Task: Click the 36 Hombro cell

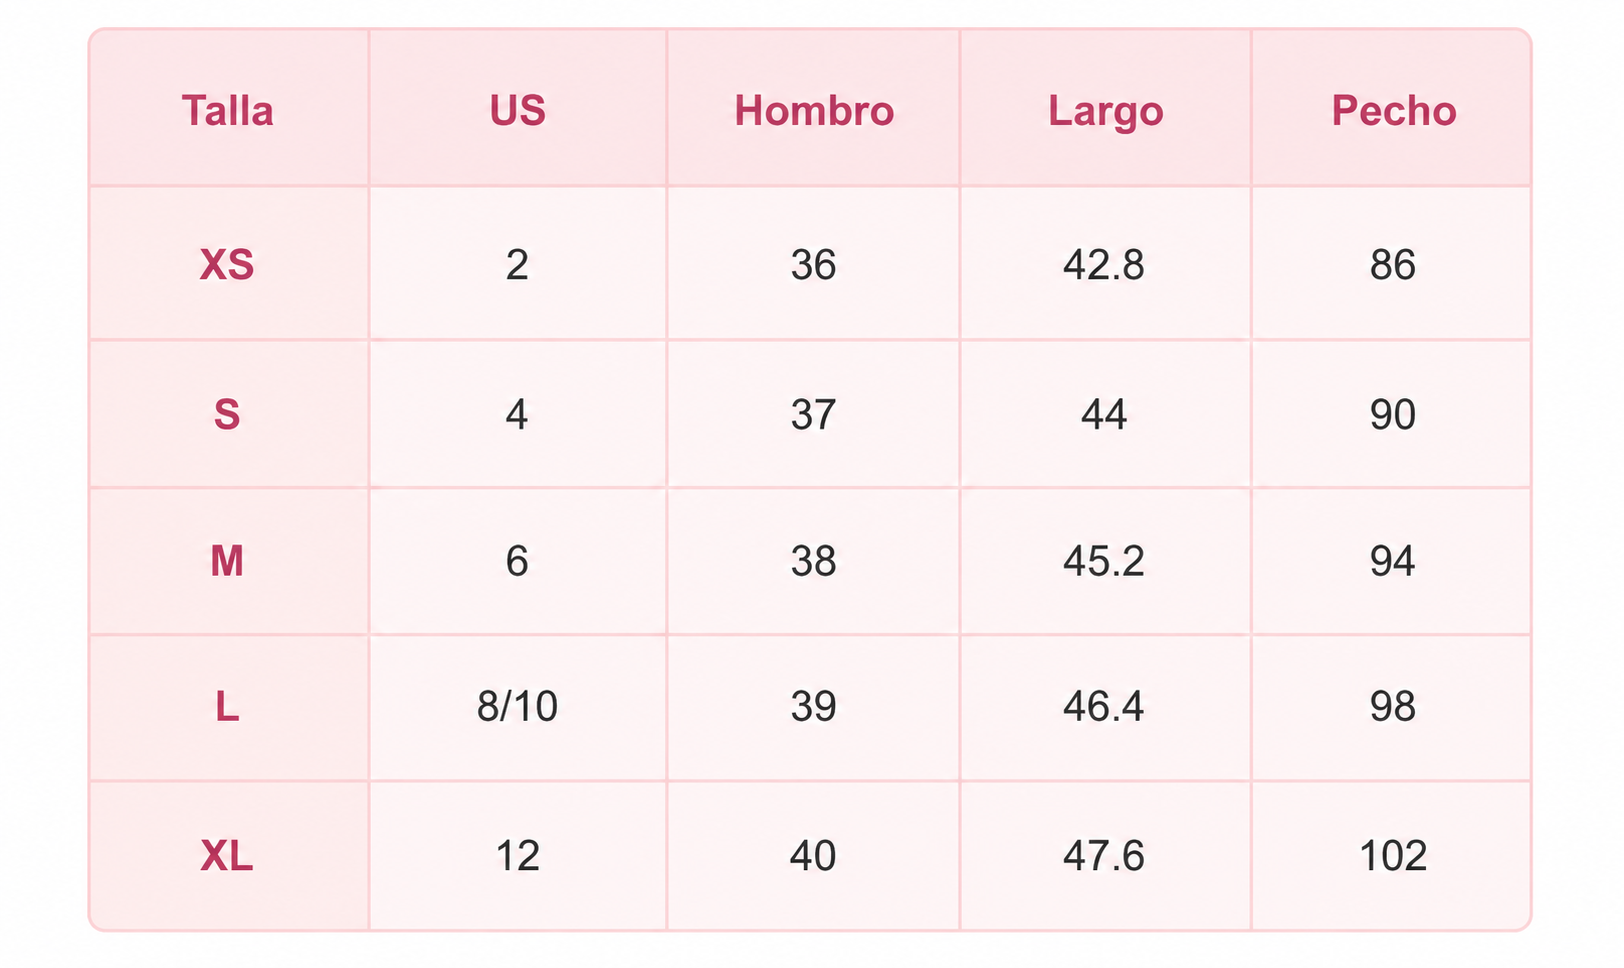Action: coord(813,265)
